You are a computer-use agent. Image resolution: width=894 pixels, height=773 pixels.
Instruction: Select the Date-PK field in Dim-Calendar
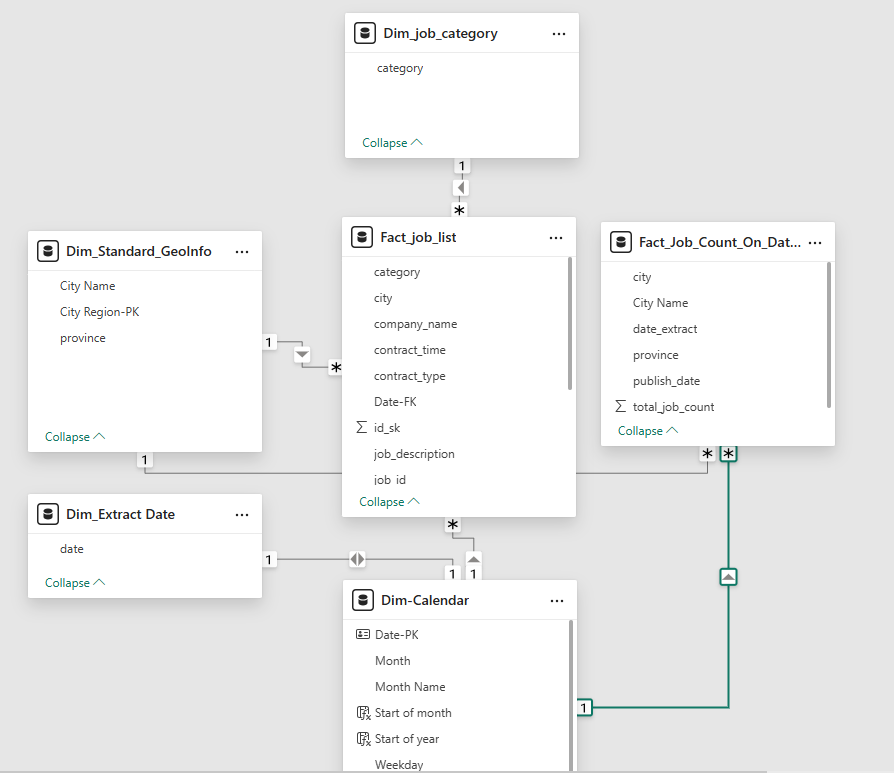coord(396,635)
